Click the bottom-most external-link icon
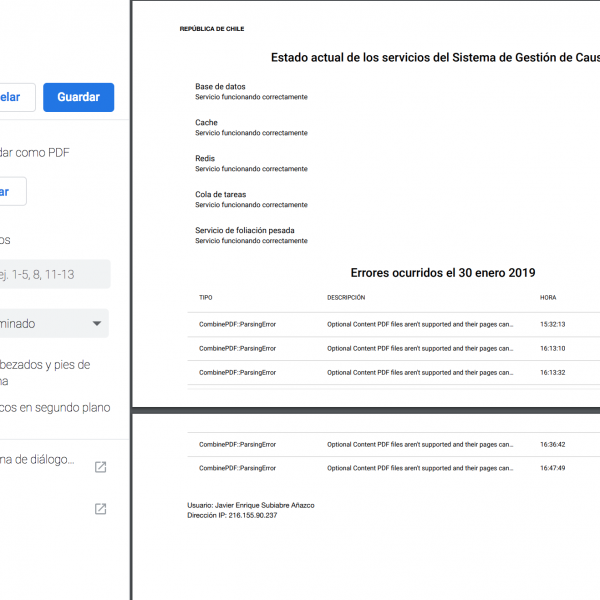Screen dimensions: 600x600 click(x=100, y=509)
